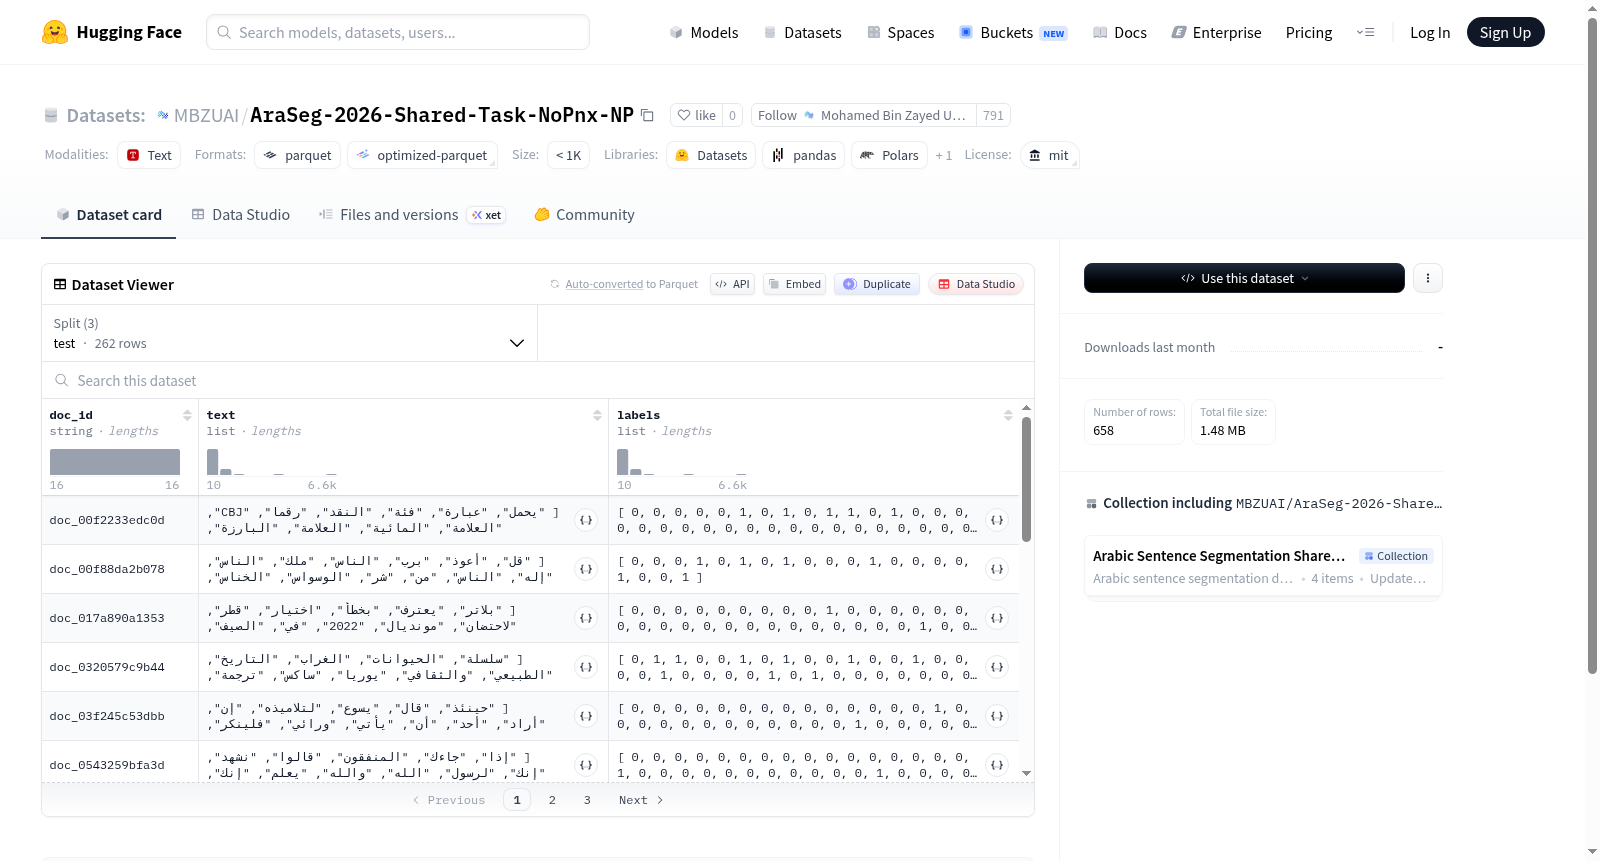1600x861 pixels.
Task: Open Enterprise in the top navigation
Action: pos(1217,32)
